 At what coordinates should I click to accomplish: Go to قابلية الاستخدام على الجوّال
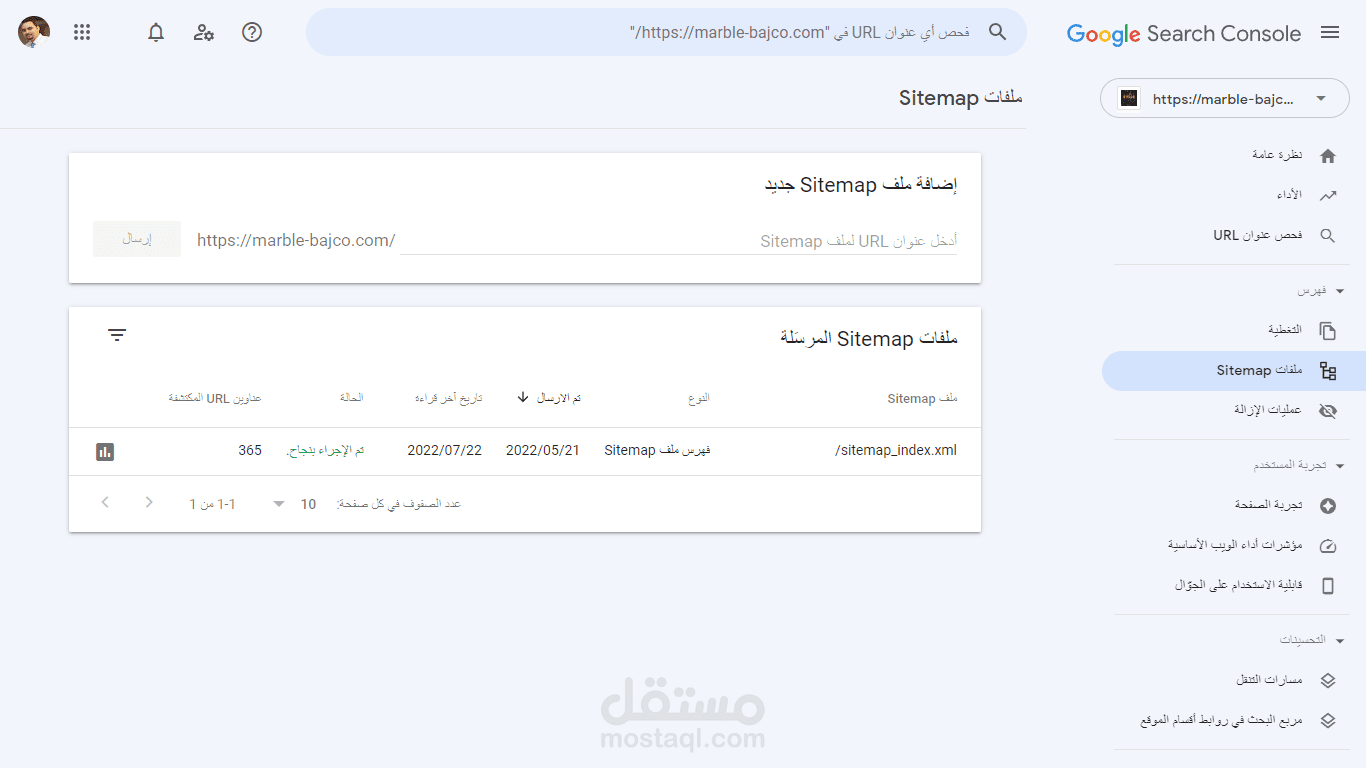pyautogui.click(x=1239, y=585)
